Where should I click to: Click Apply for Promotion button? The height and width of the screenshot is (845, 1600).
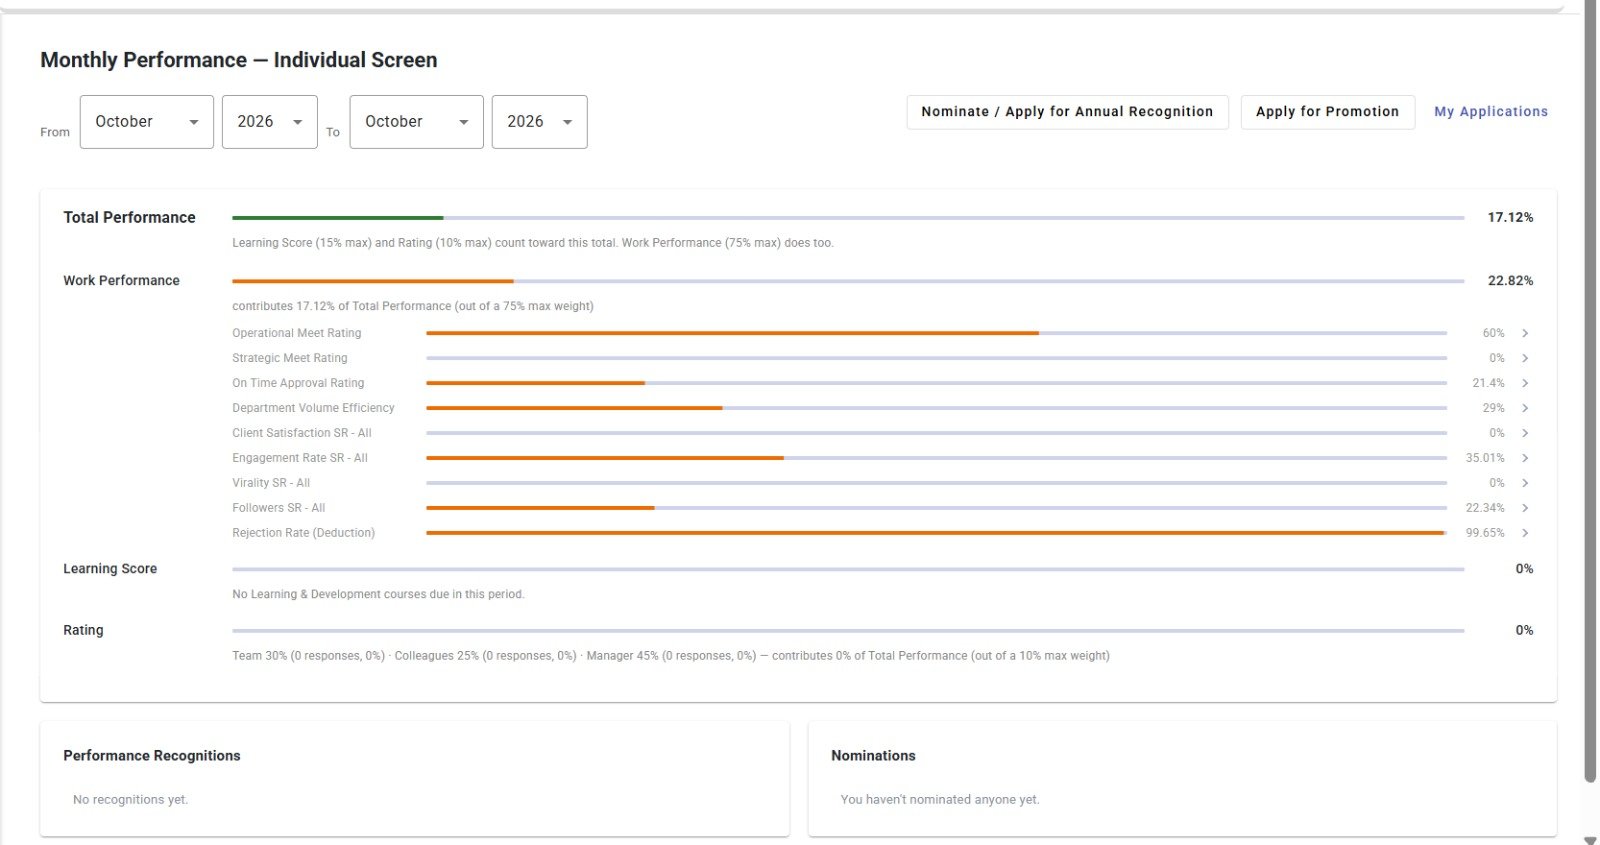pos(1327,112)
